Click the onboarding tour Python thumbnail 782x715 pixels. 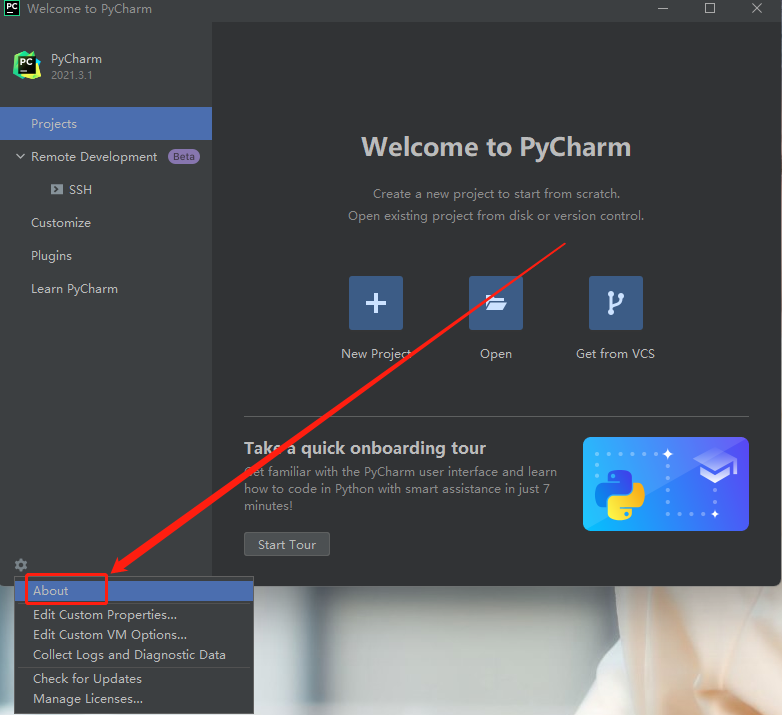pos(666,484)
